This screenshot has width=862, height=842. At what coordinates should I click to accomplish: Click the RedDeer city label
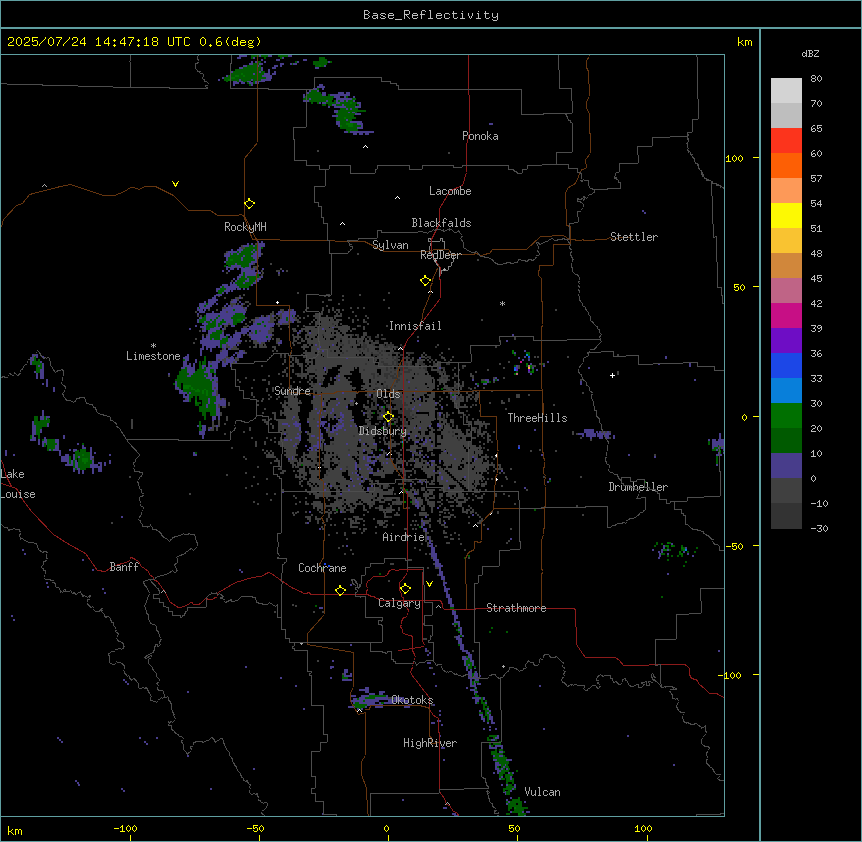[x=440, y=255]
